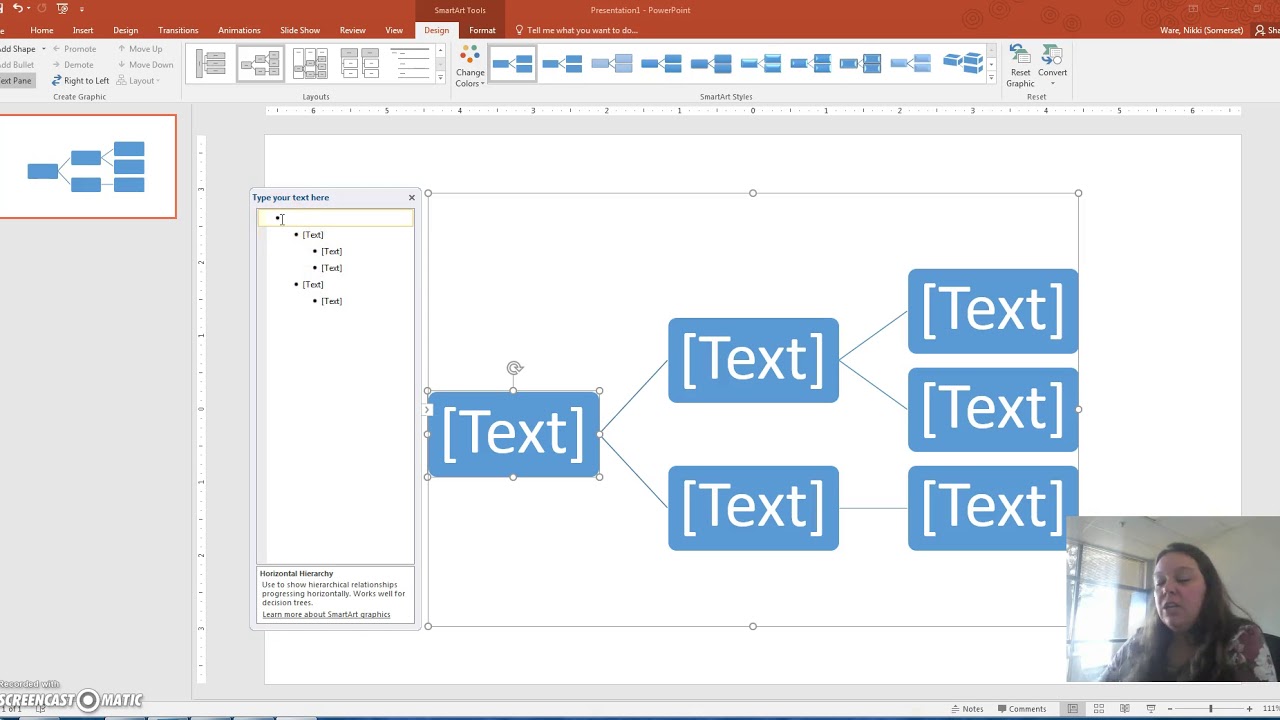Click the Learn more about SmartArt graphics link
This screenshot has height=720, width=1280.
[x=326, y=614]
